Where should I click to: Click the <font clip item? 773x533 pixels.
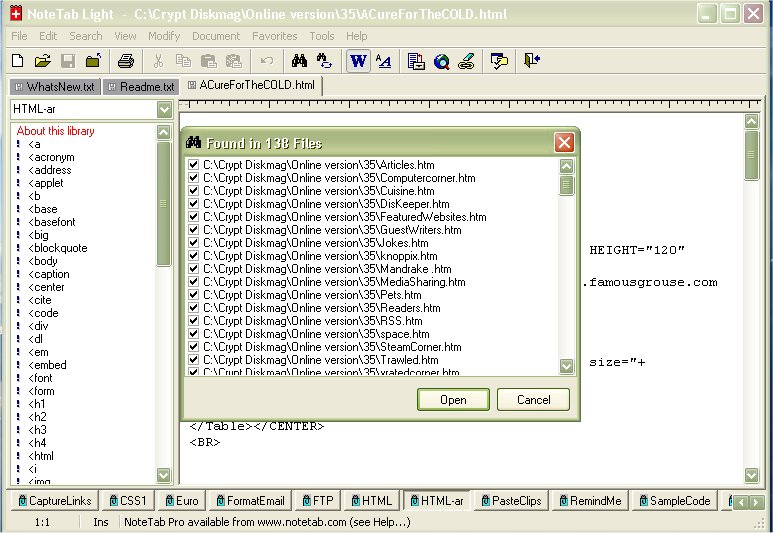point(40,378)
